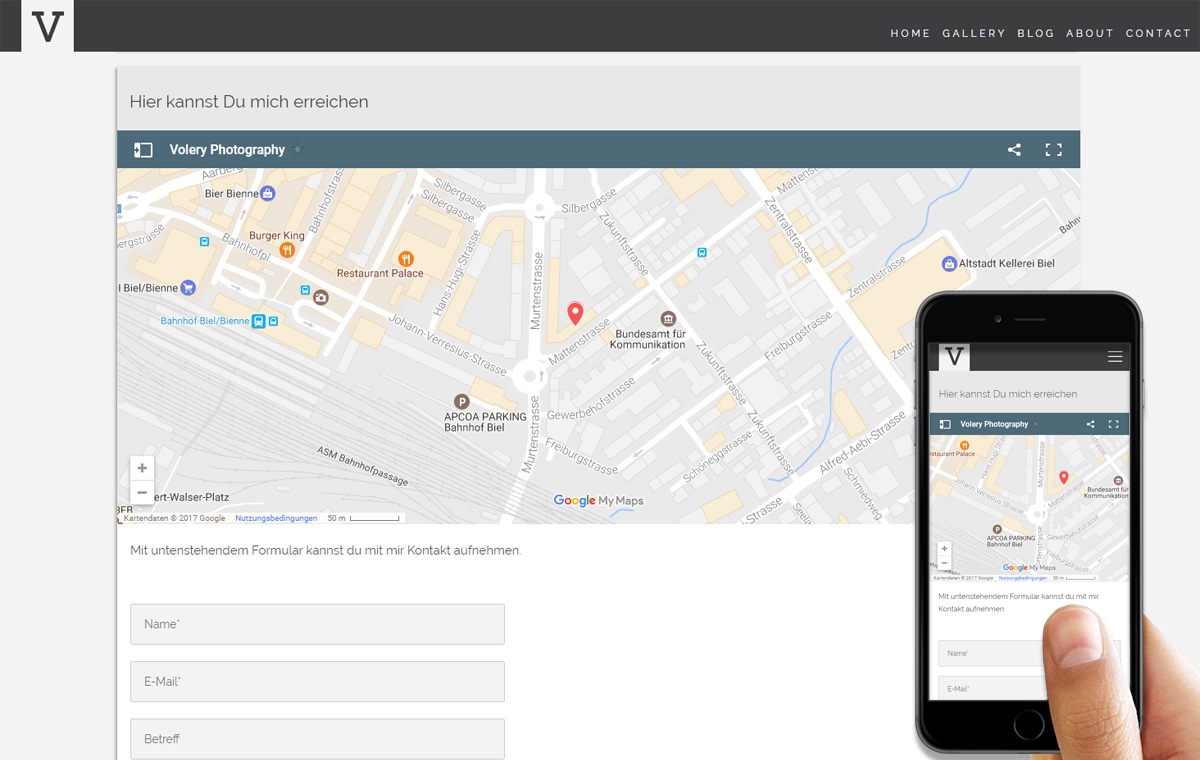Star the Volery Photography map
The height and width of the screenshot is (760, 1200).
click(298, 150)
